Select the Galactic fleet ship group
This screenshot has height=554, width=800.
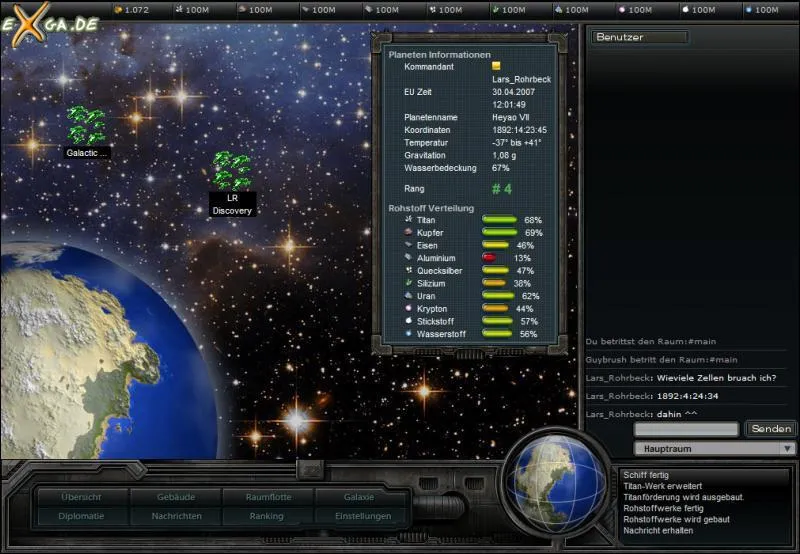[86, 125]
